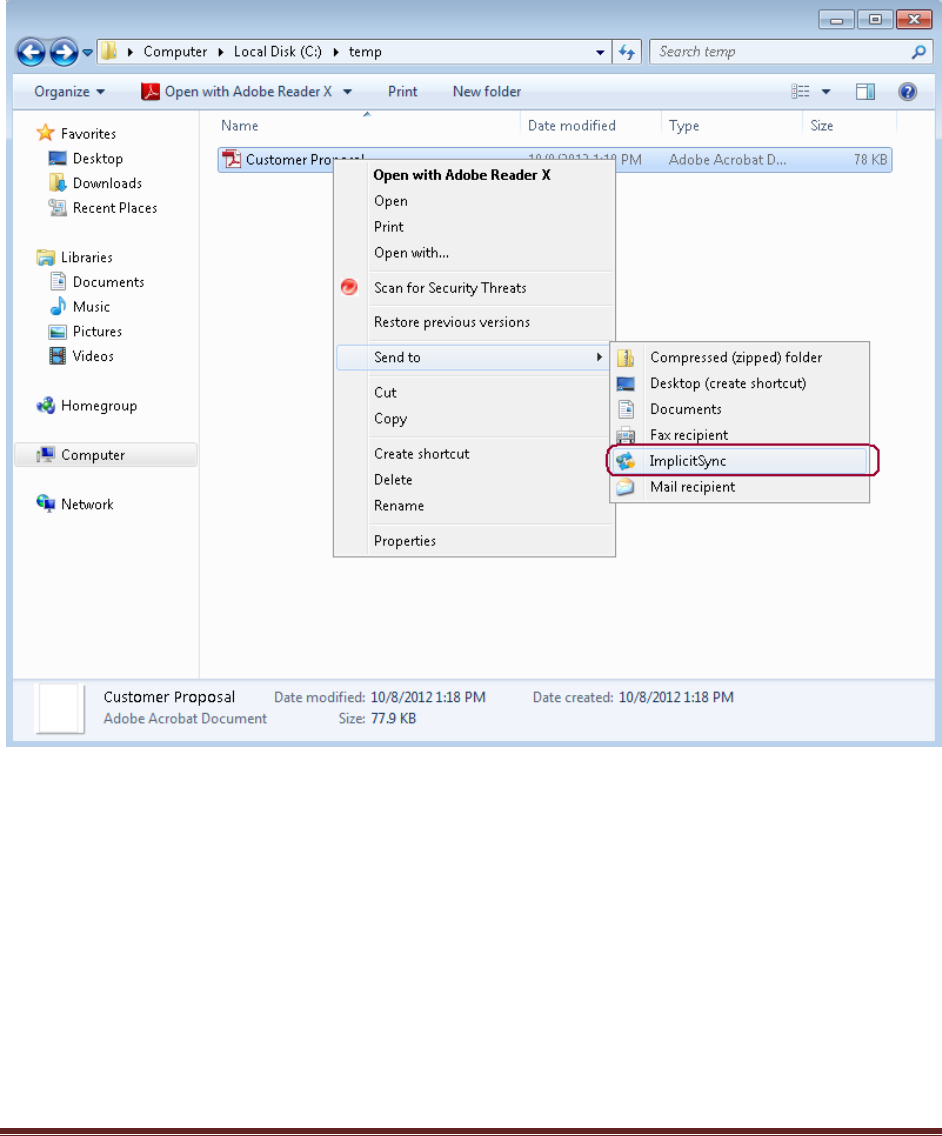Click New folder in the toolbar
This screenshot has width=942, height=1136.
pos(487,92)
